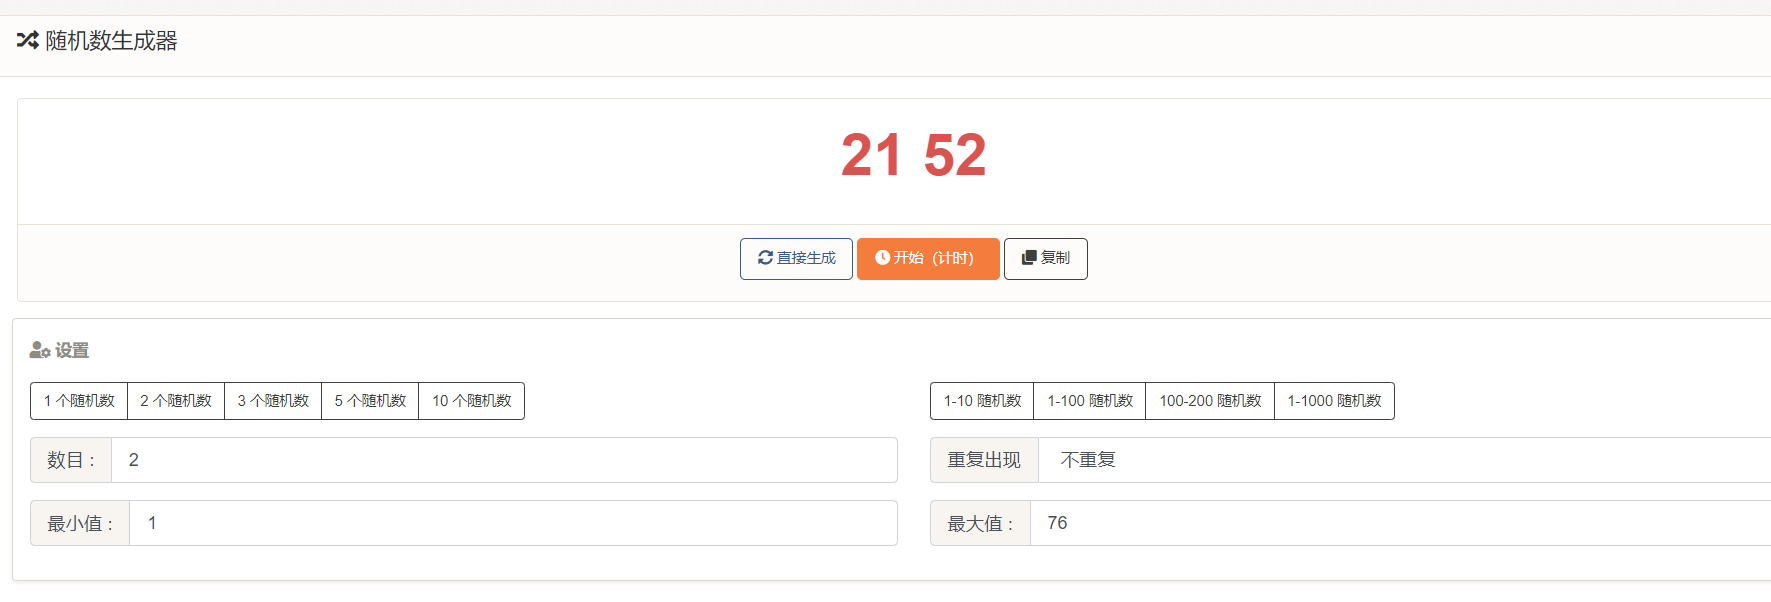Screen dimensions: 1771x602
Task: Choose the 100-200 随机数 range
Action: pyautogui.click(x=1210, y=401)
